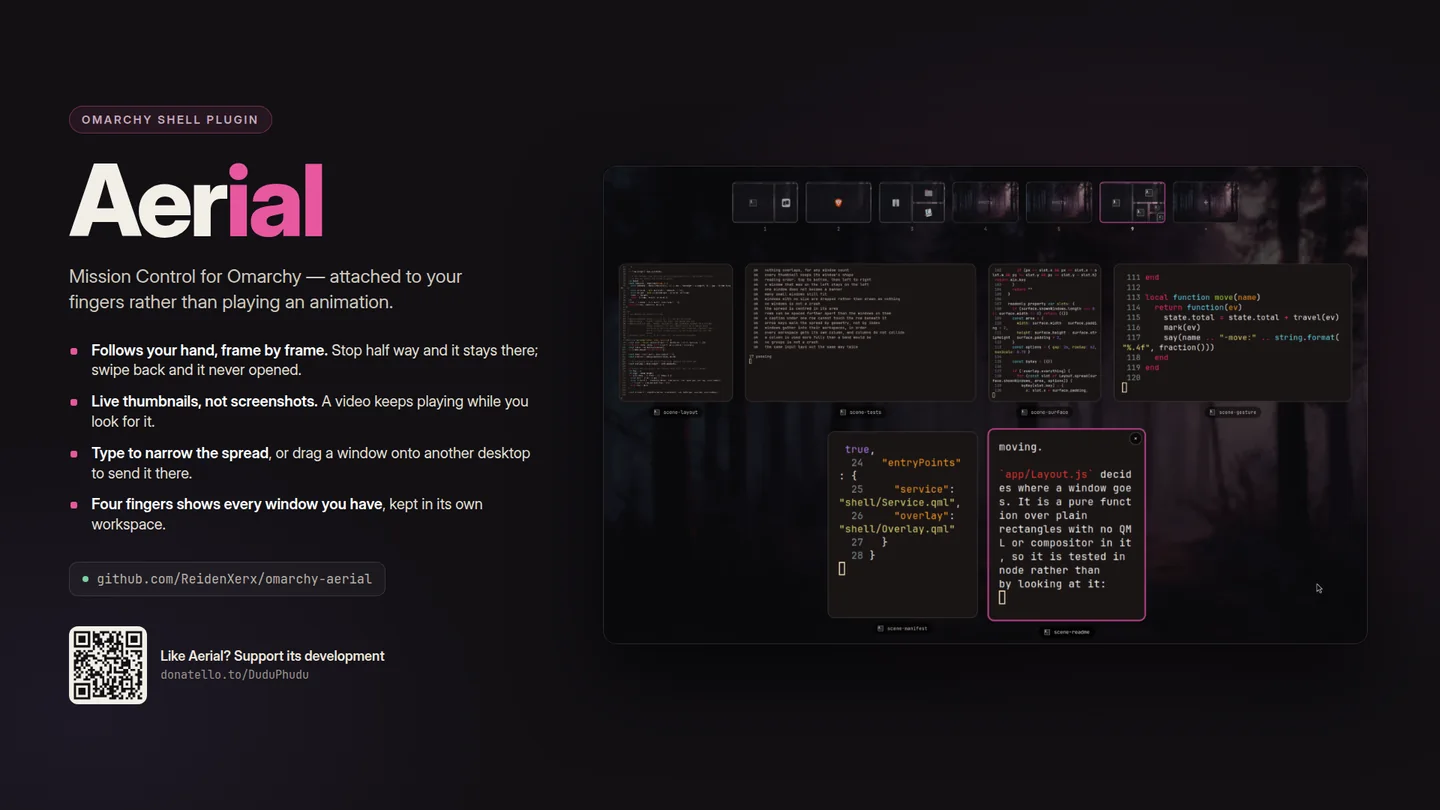Click the scene-gesture caption text
1440x810 pixels.
click(1238, 412)
